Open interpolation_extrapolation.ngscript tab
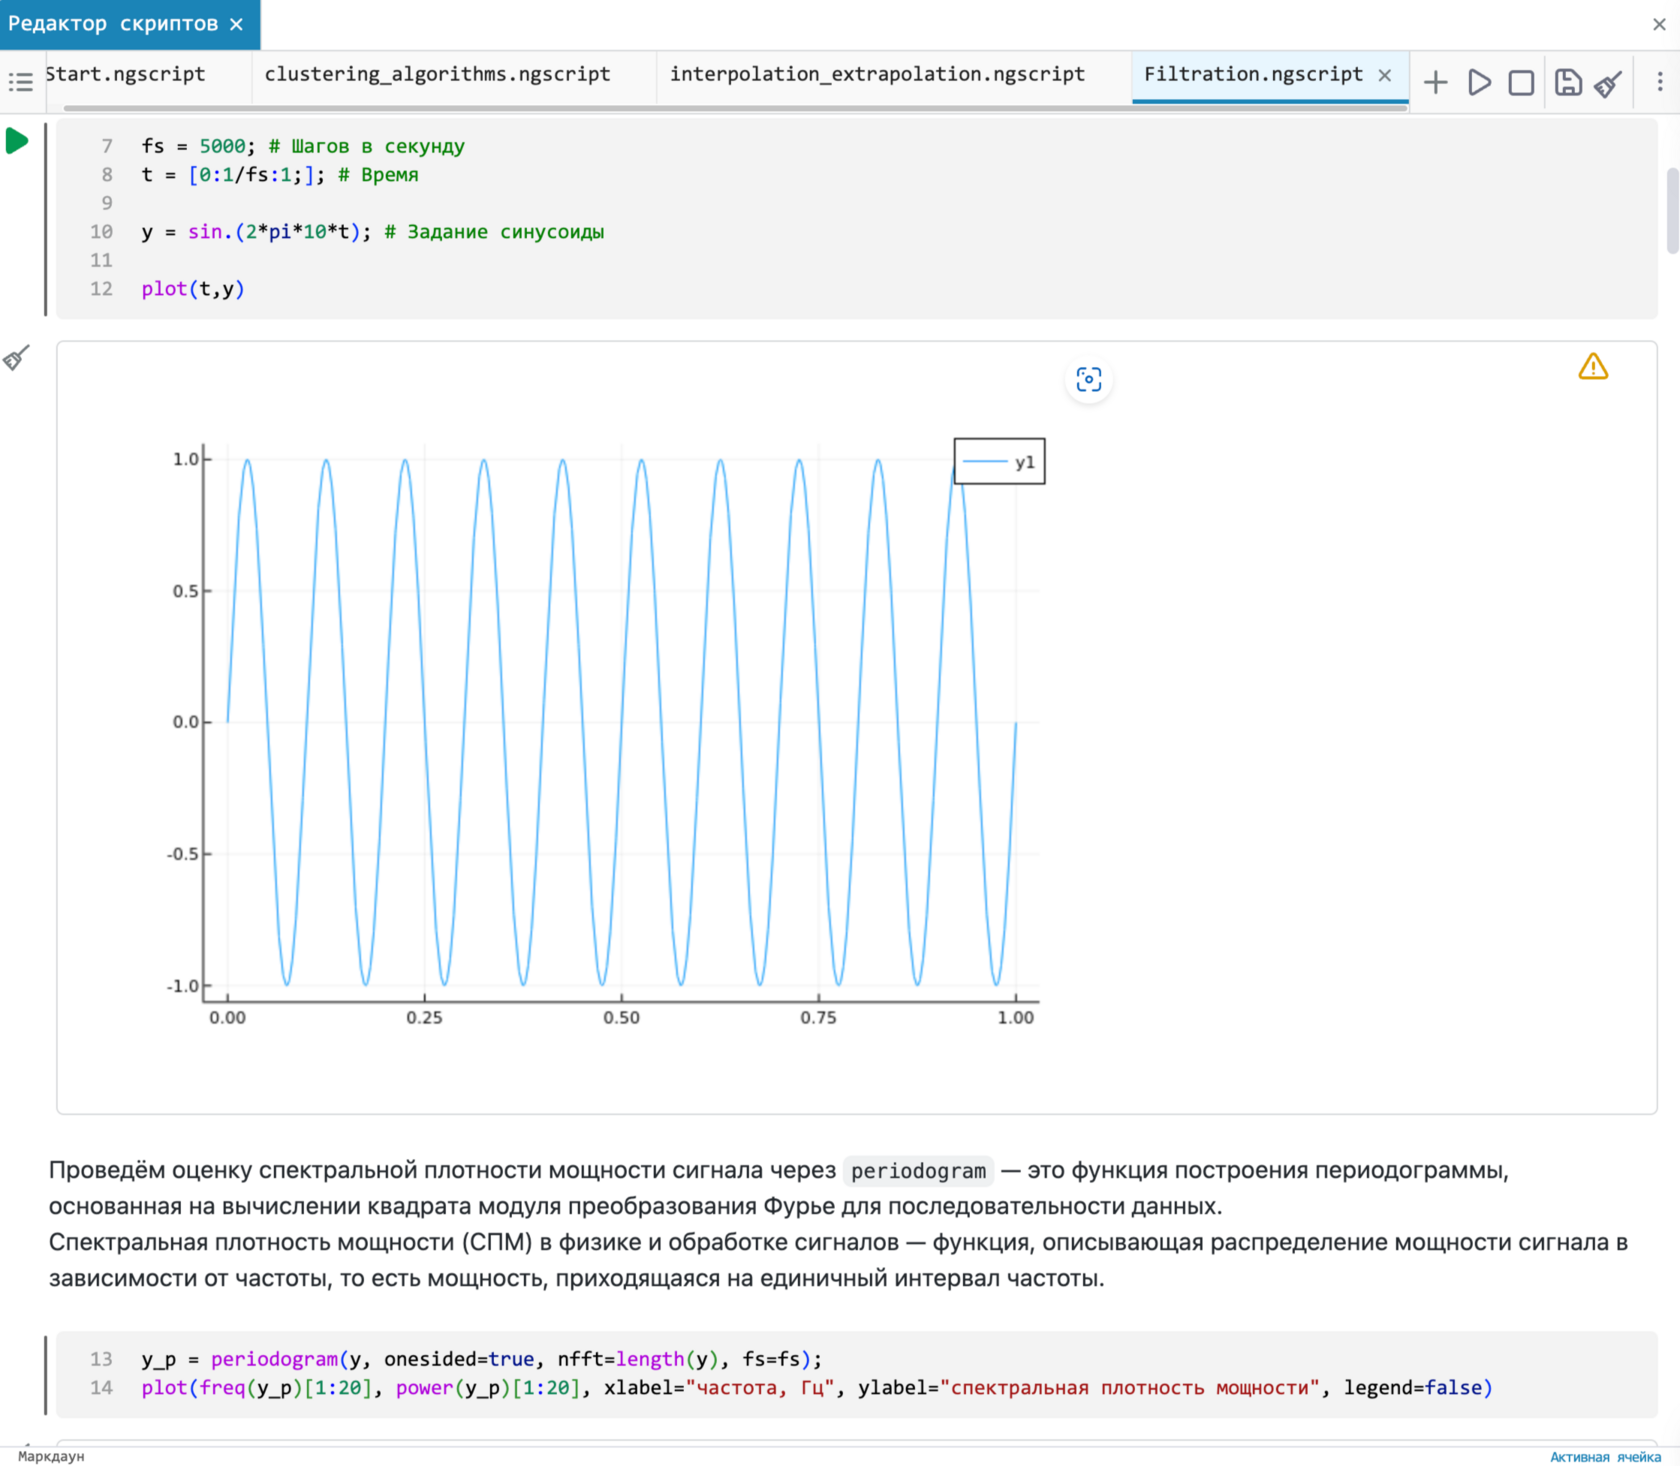Image resolution: width=1680 pixels, height=1466 pixels. coord(877,74)
